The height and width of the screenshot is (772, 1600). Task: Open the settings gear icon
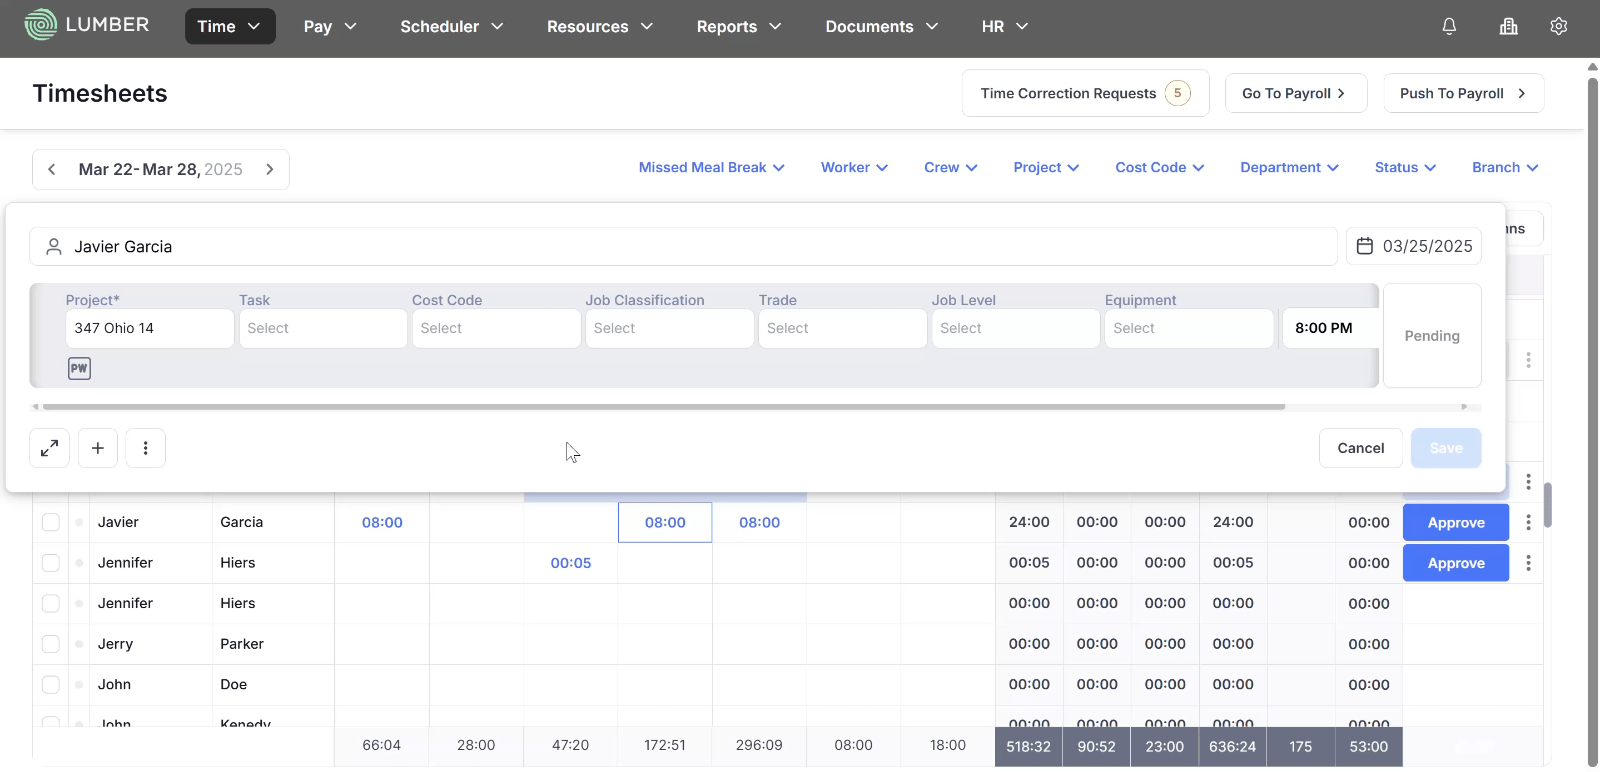coord(1559,27)
